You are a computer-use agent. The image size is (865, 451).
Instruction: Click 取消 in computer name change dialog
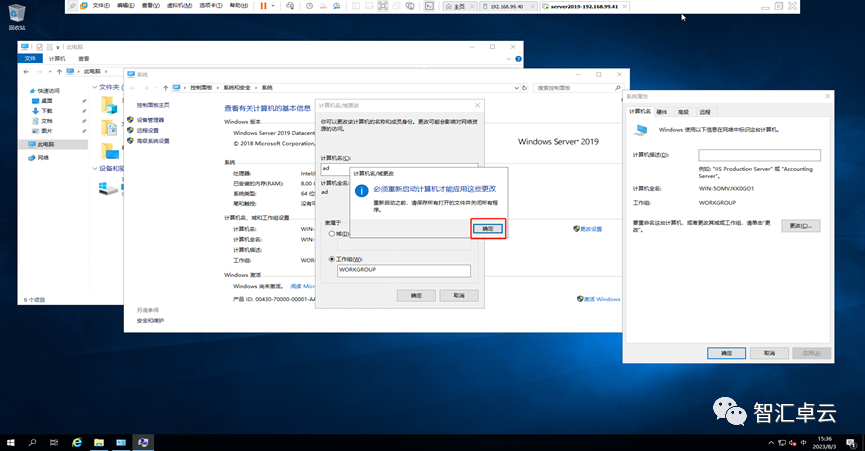pos(459,296)
